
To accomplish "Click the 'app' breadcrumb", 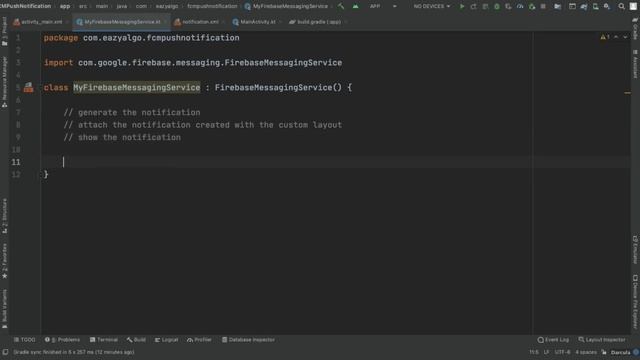I will [x=65, y=6].
